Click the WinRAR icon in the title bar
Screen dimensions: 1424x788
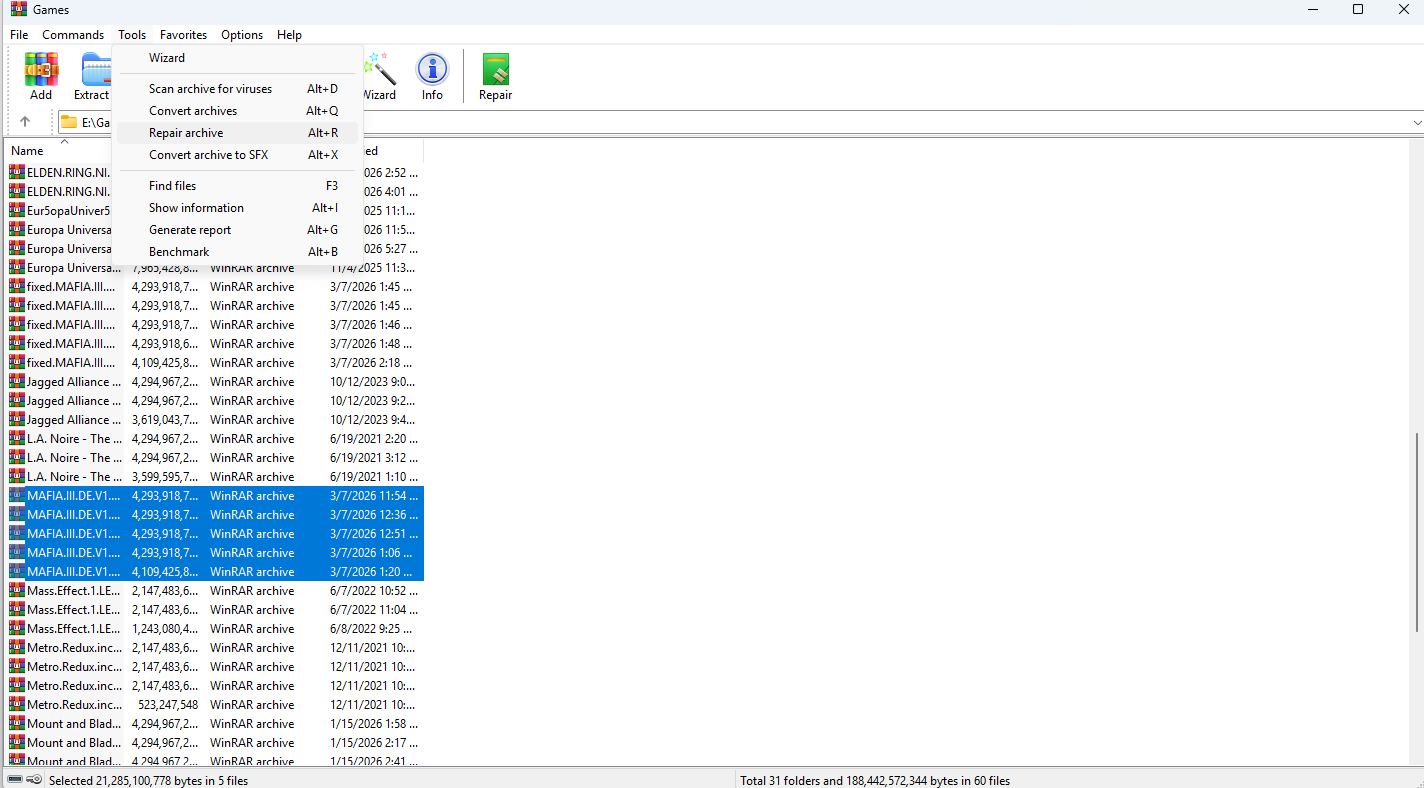[18, 9]
